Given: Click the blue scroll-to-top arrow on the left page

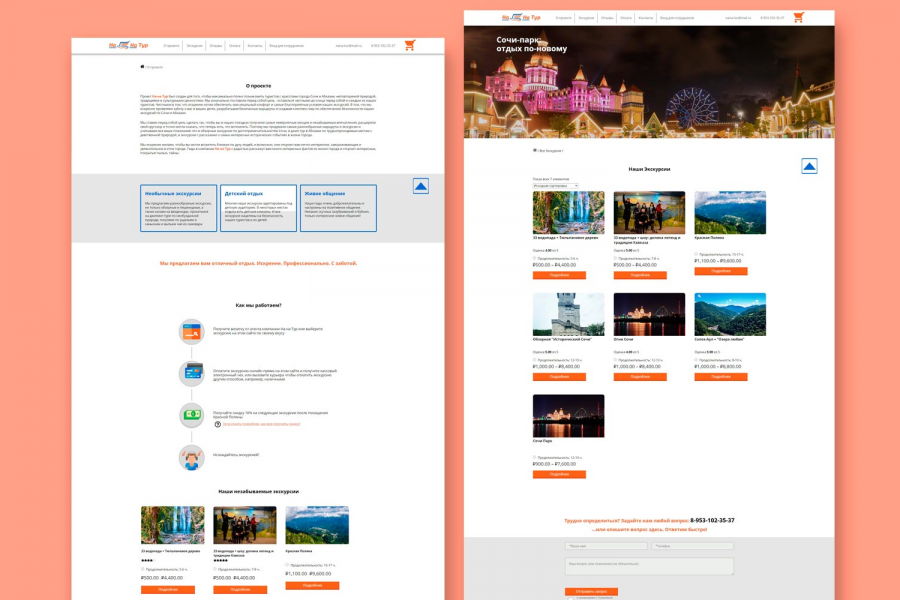Looking at the screenshot, I should tap(421, 186).
